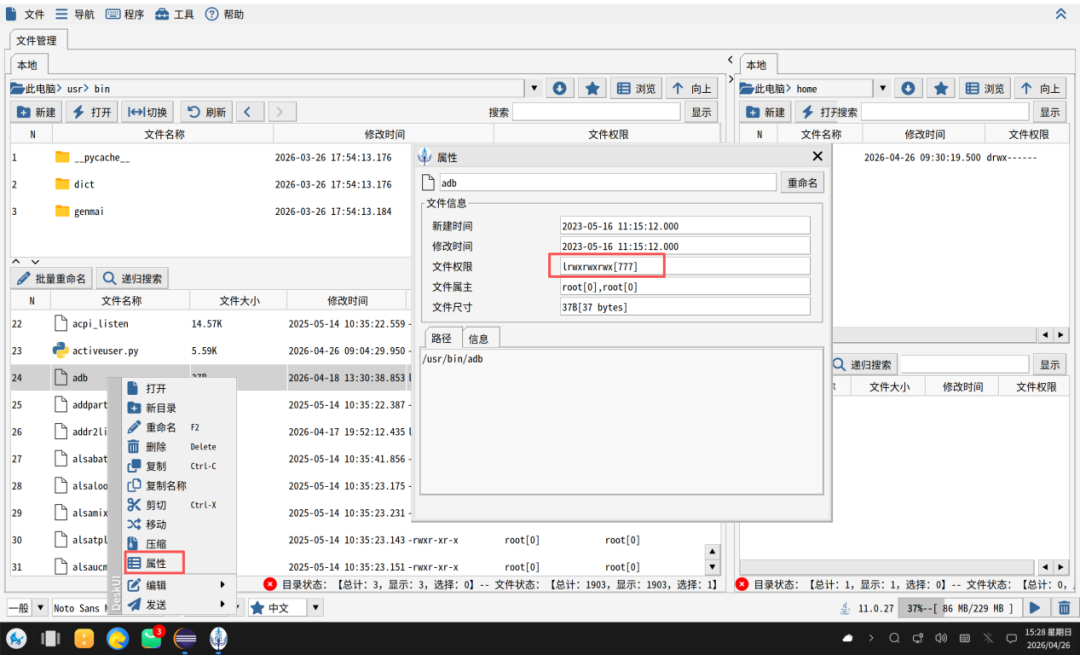This screenshot has width=1080, height=655.
Task: Select the 文件管理 tab
Action: 37,40
